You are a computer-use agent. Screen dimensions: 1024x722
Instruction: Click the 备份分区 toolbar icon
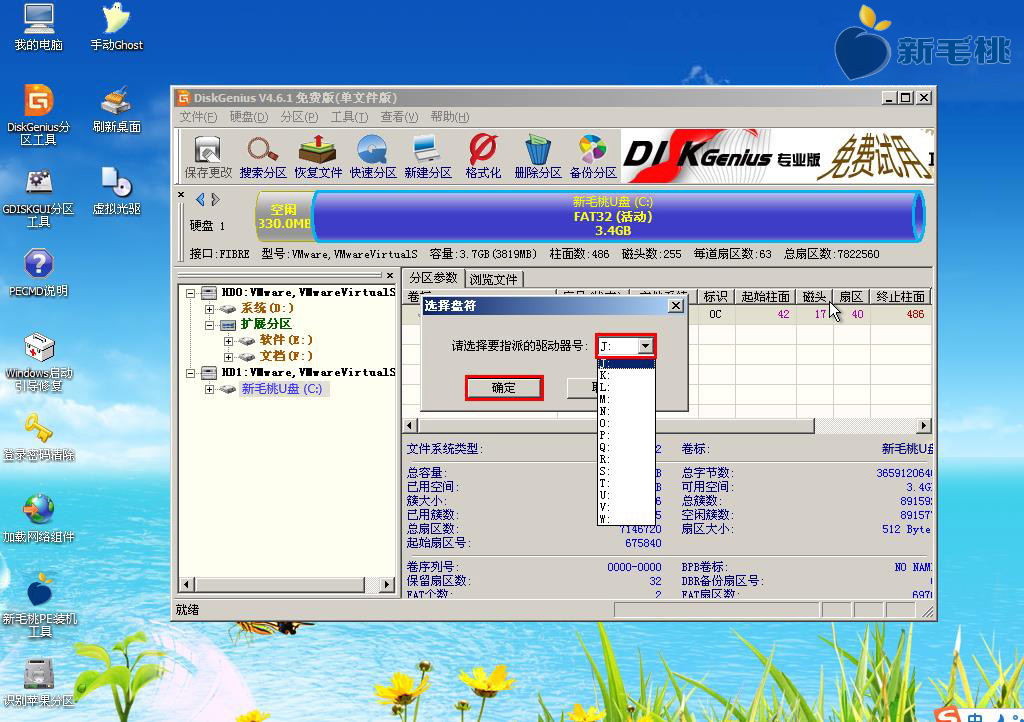[592, 157]
